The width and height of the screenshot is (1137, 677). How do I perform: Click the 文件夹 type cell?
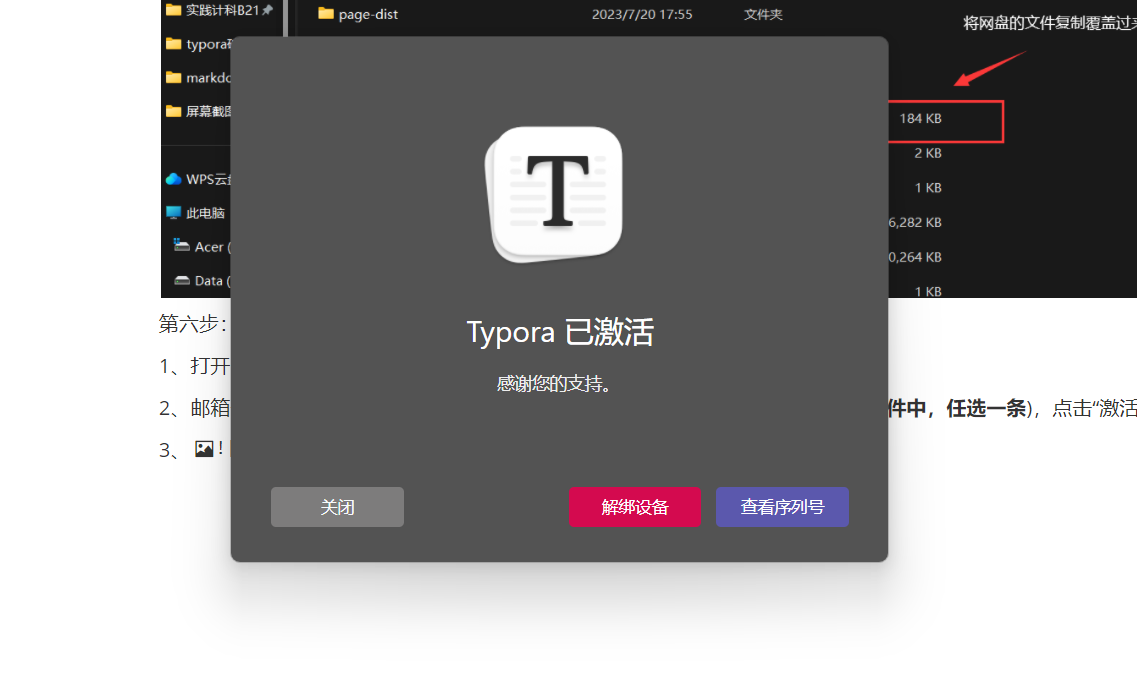point(763,14)
